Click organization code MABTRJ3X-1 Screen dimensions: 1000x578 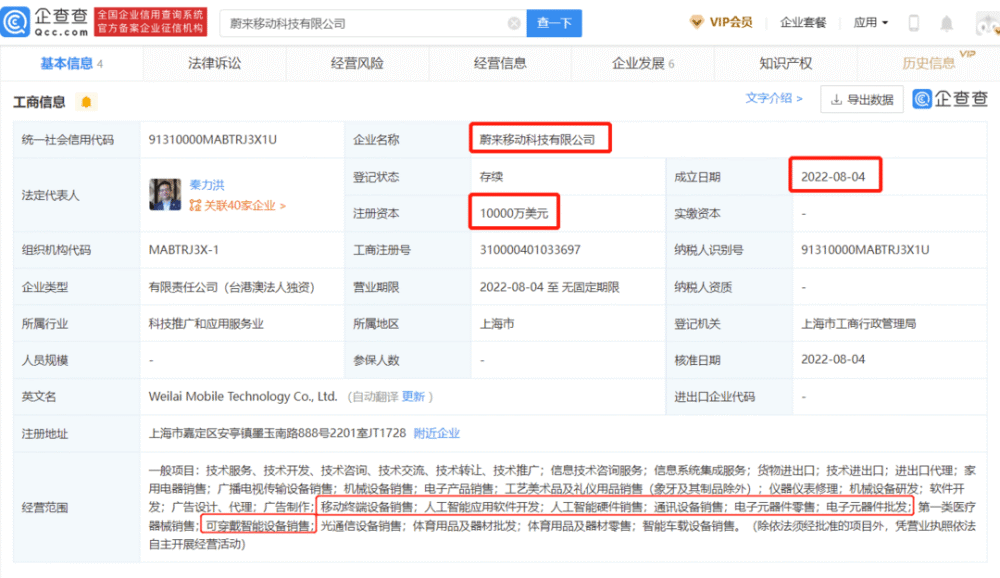tap(184, 250)
